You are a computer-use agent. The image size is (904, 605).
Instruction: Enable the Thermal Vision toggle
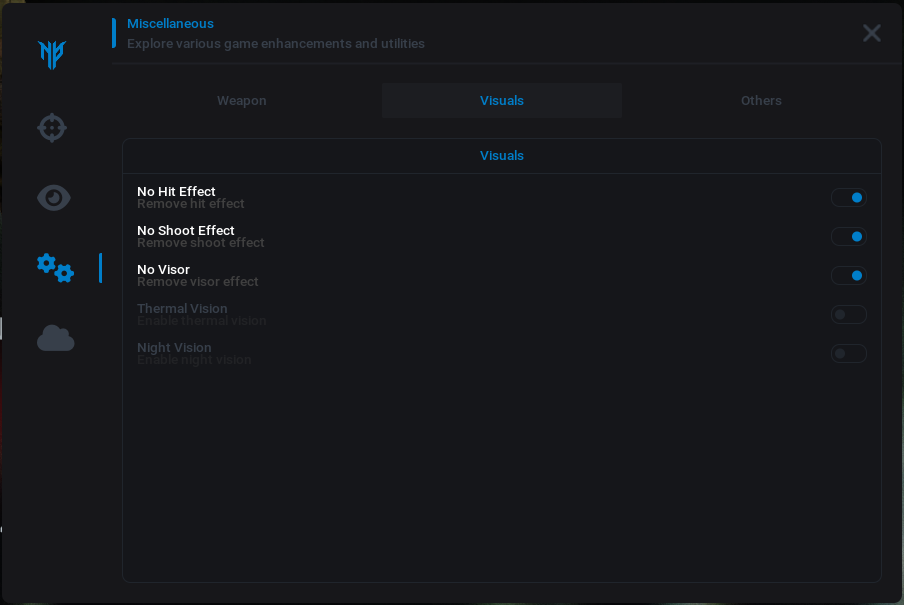(x=848, y=315)
